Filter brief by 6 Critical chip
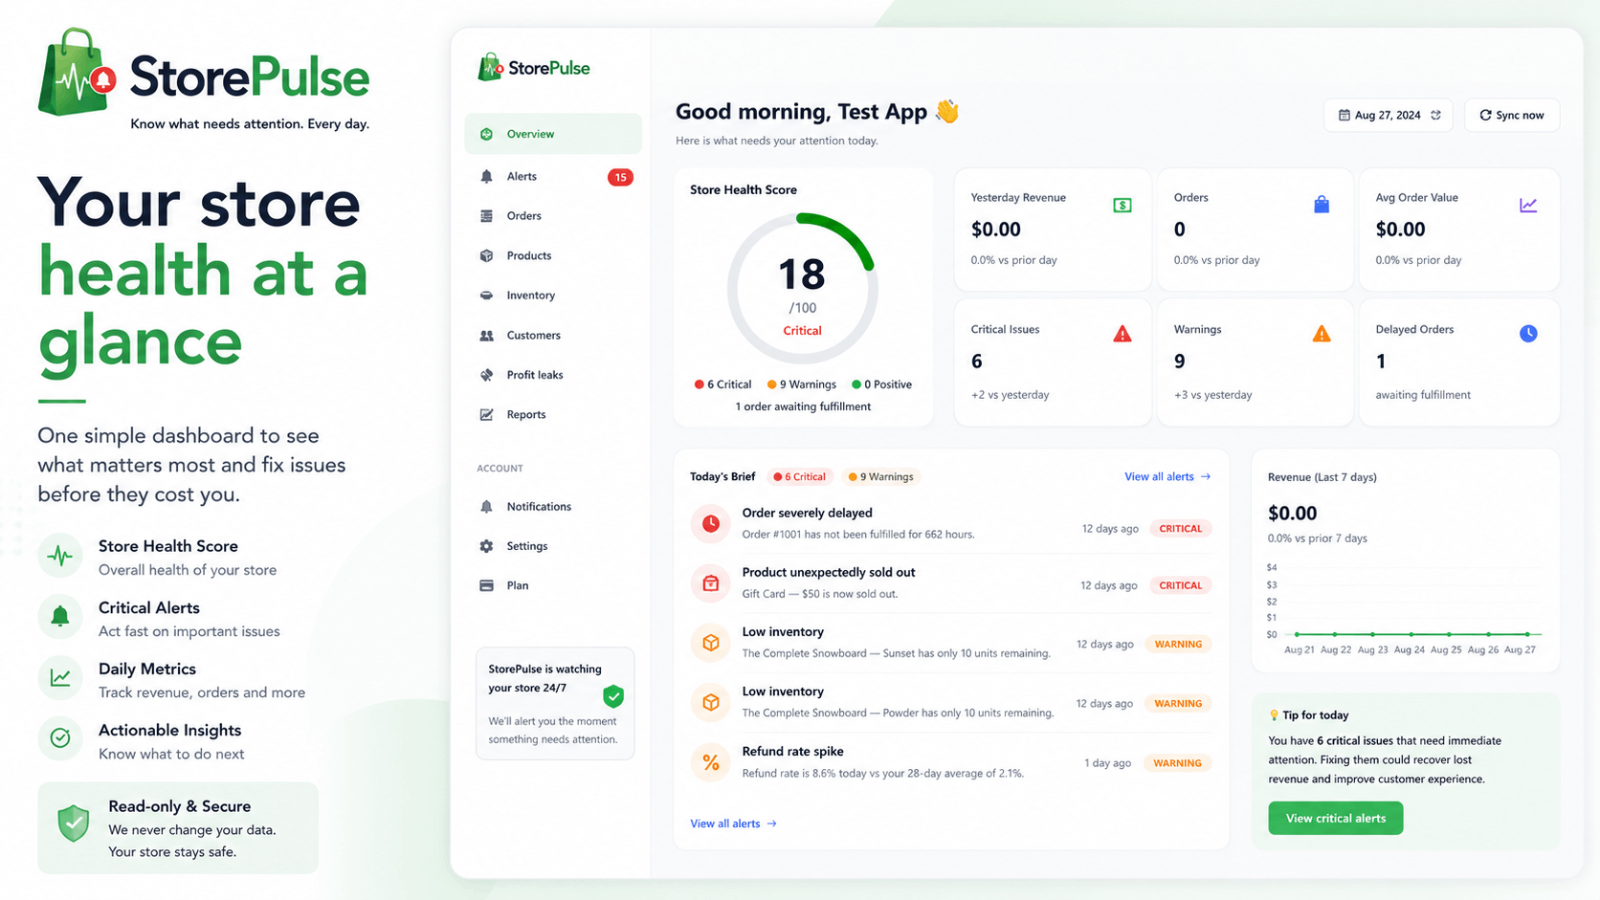 (x=800, y=477)
